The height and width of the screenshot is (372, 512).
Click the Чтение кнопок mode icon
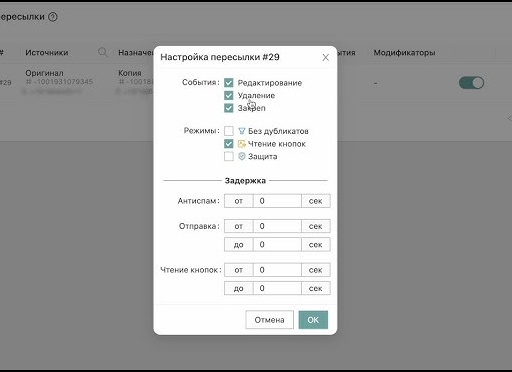pyautogui.click(x=242, y=144)
